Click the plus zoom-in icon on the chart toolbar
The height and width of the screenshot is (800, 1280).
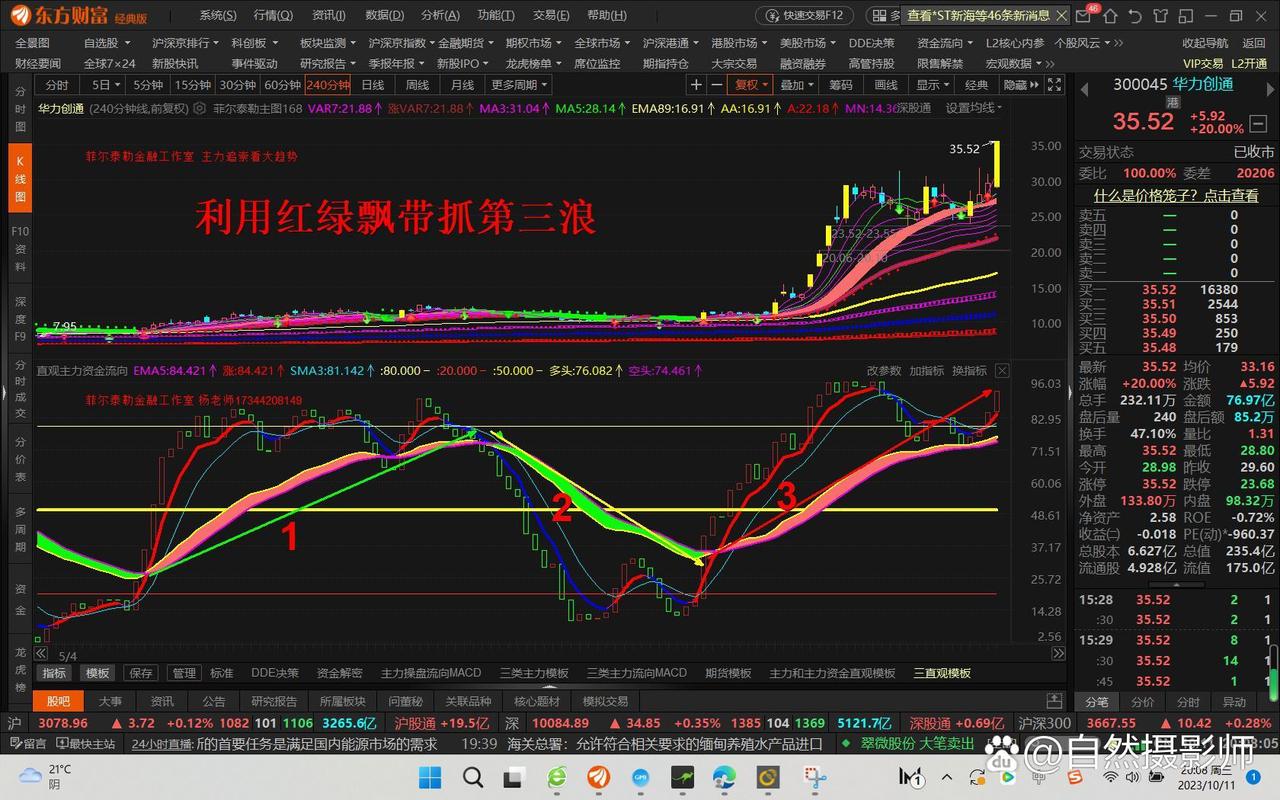[696, 85]
